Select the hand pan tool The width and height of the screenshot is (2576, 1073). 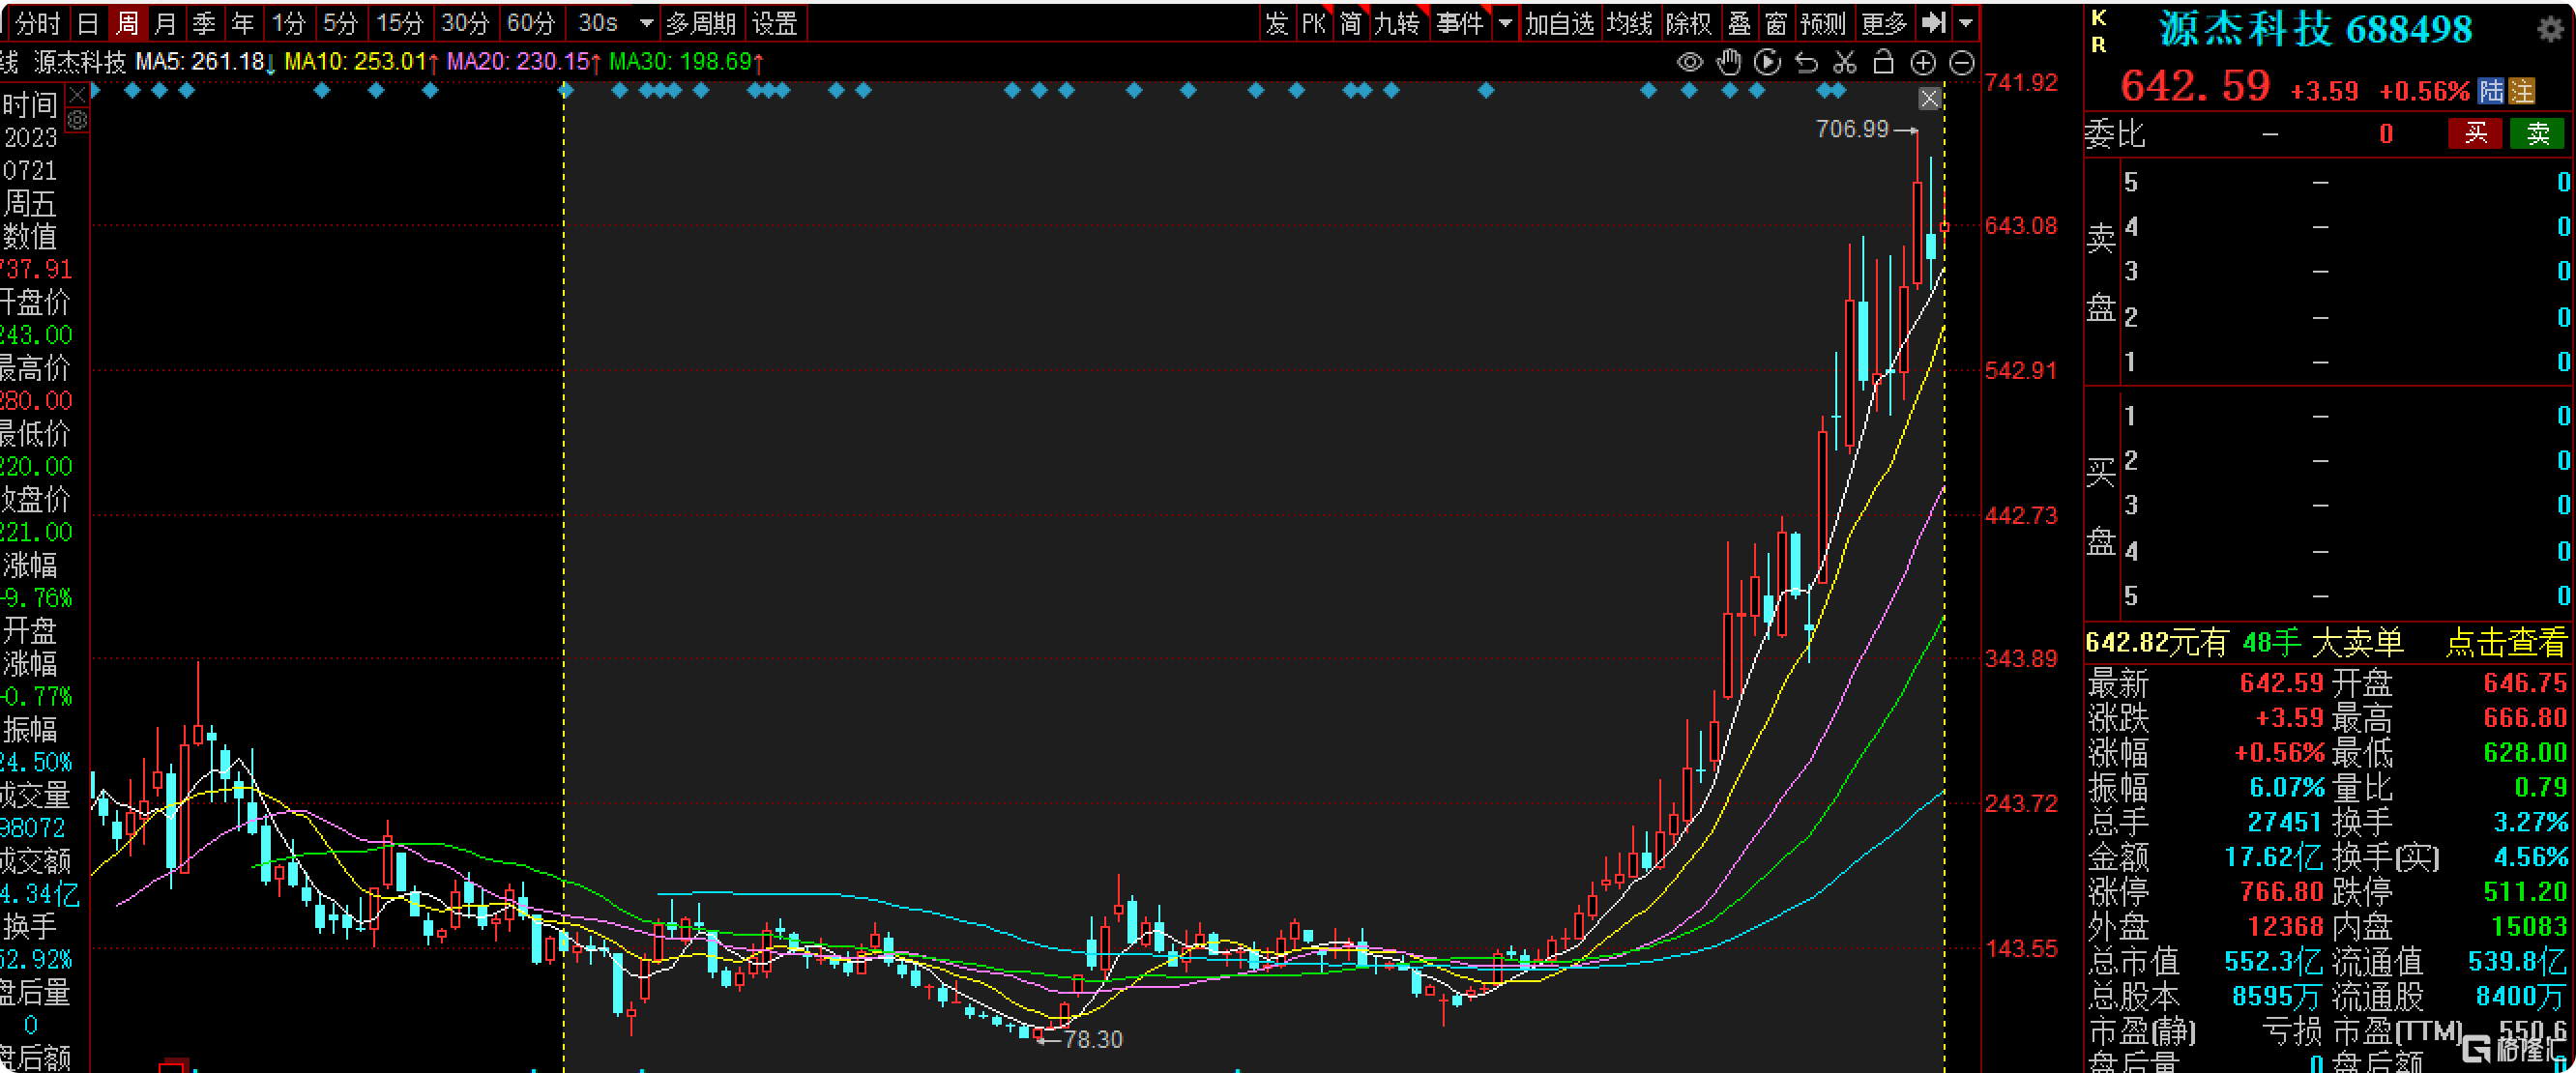[1729, 63]
